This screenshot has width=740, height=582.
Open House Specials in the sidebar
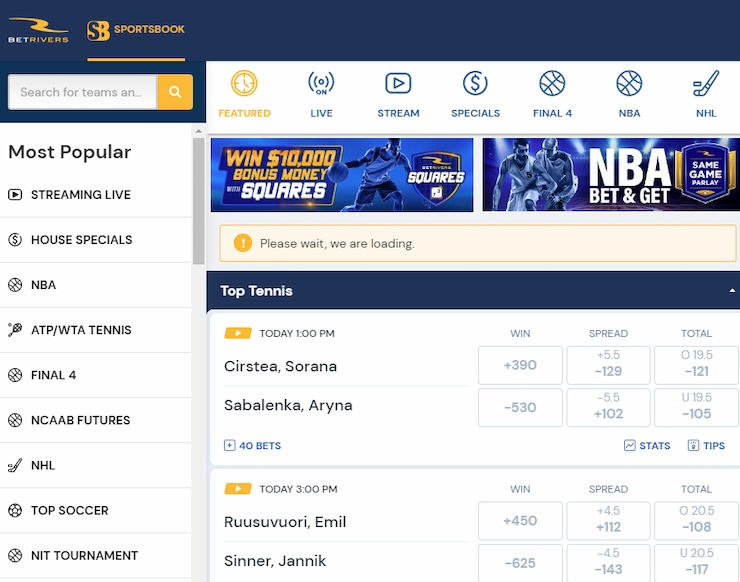tap(95, 240)
